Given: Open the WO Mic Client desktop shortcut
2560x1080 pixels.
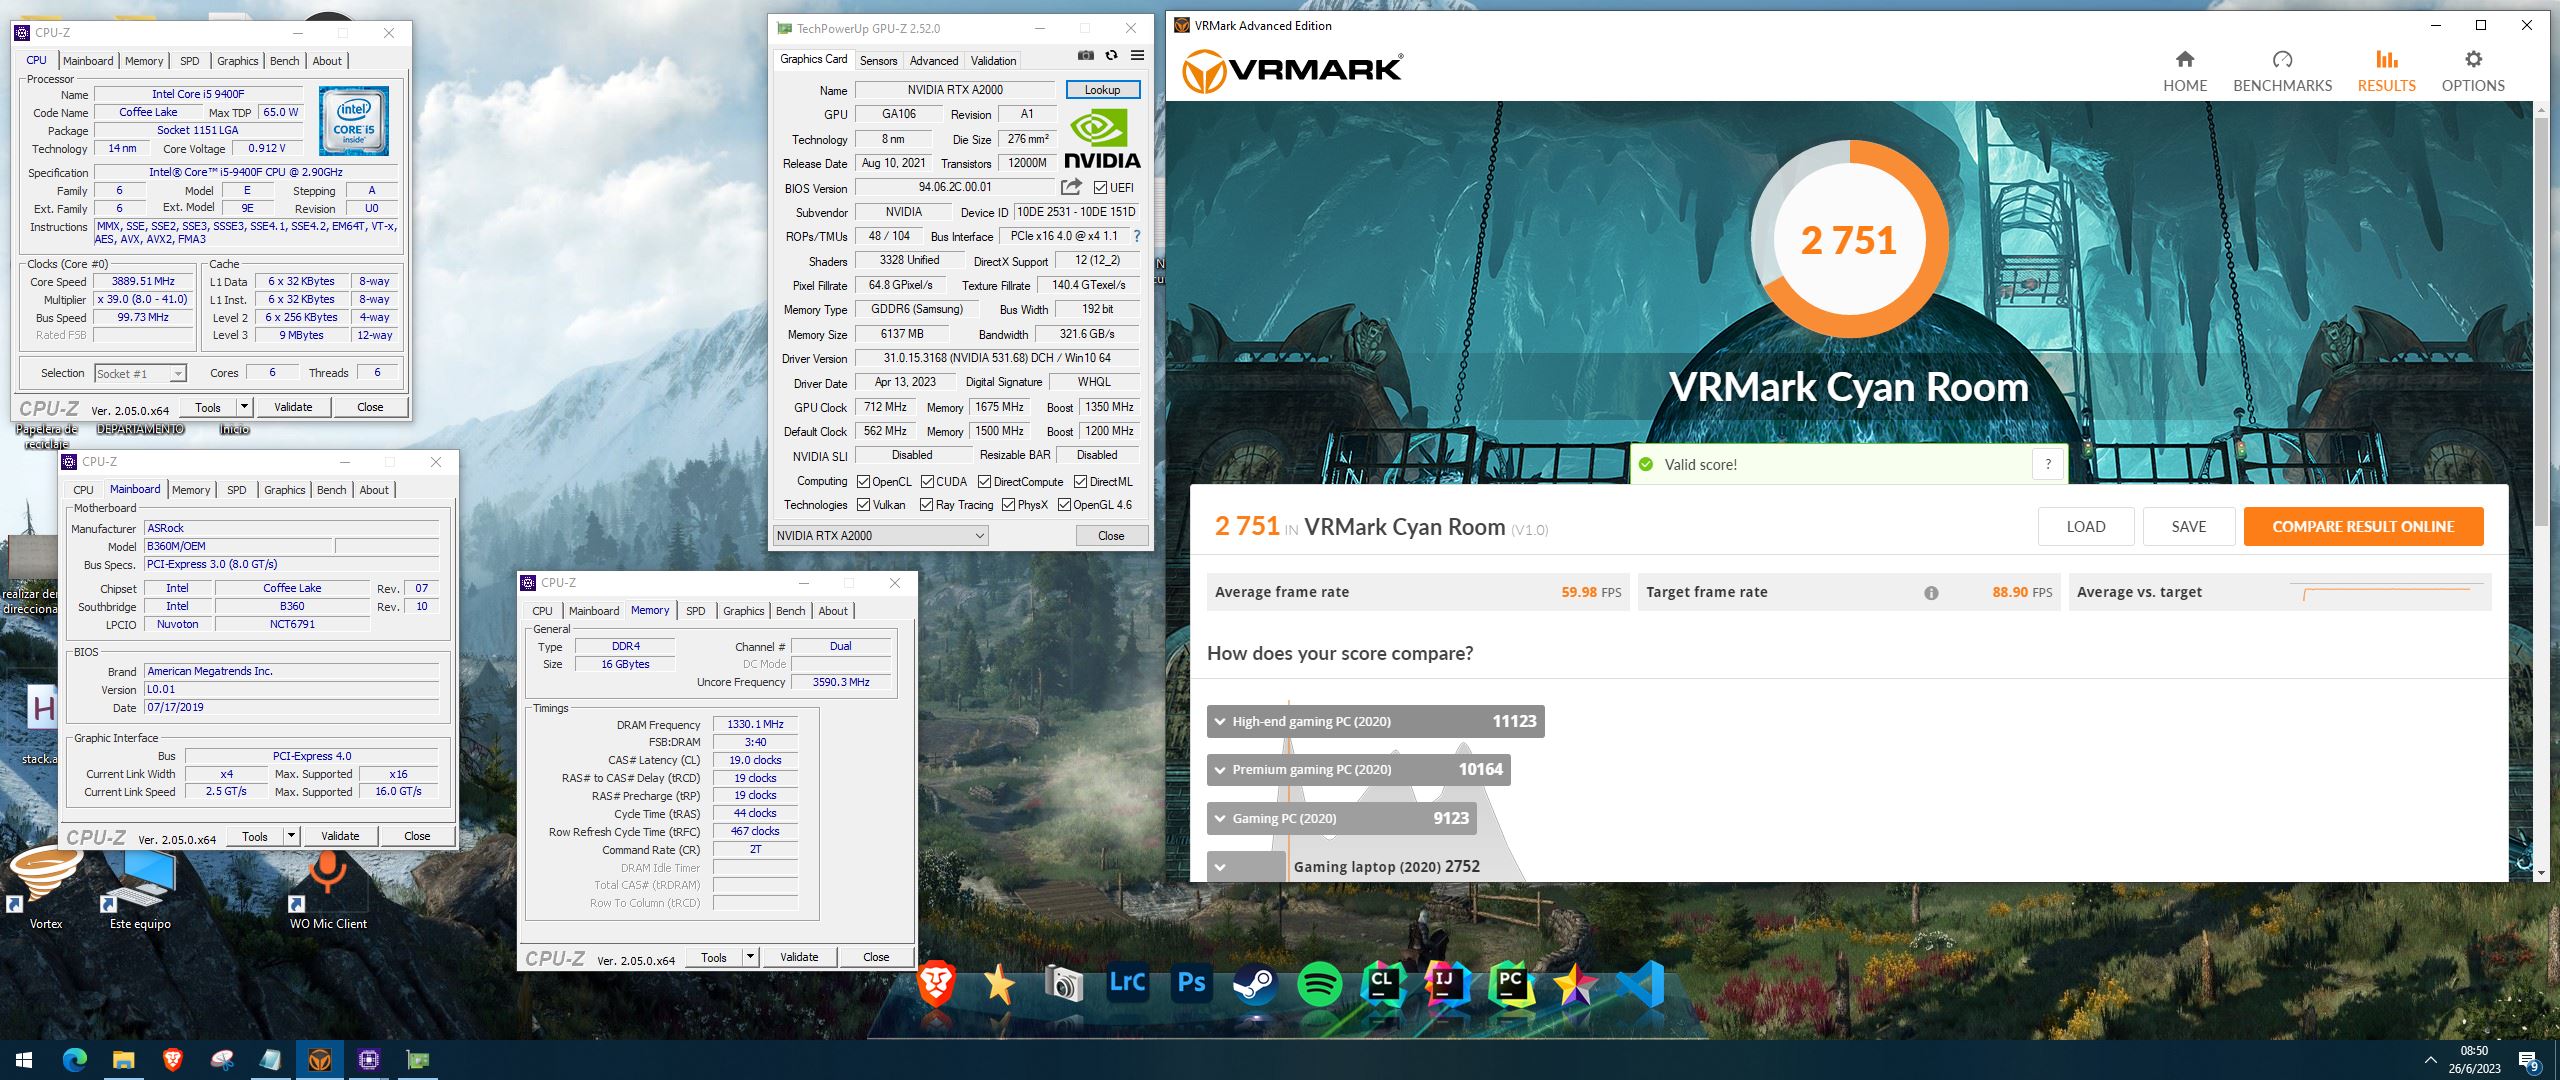Looking at the screenshot, I should coord(328,890).
